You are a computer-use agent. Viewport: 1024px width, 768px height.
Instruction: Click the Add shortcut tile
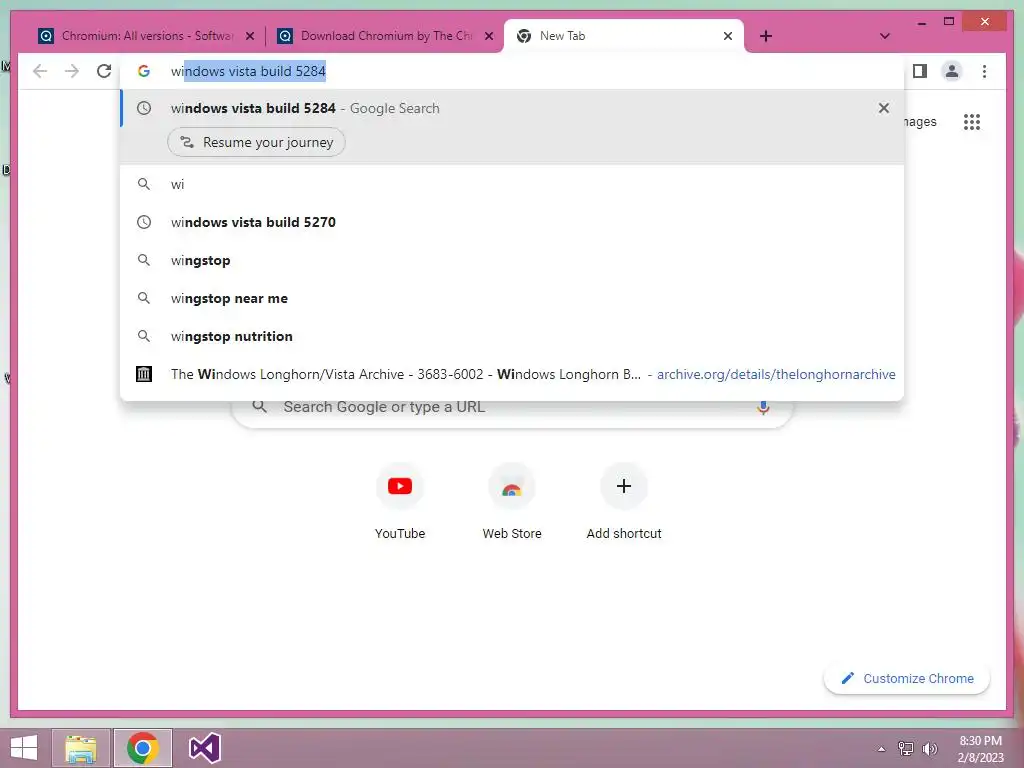(x=624, y=501)
